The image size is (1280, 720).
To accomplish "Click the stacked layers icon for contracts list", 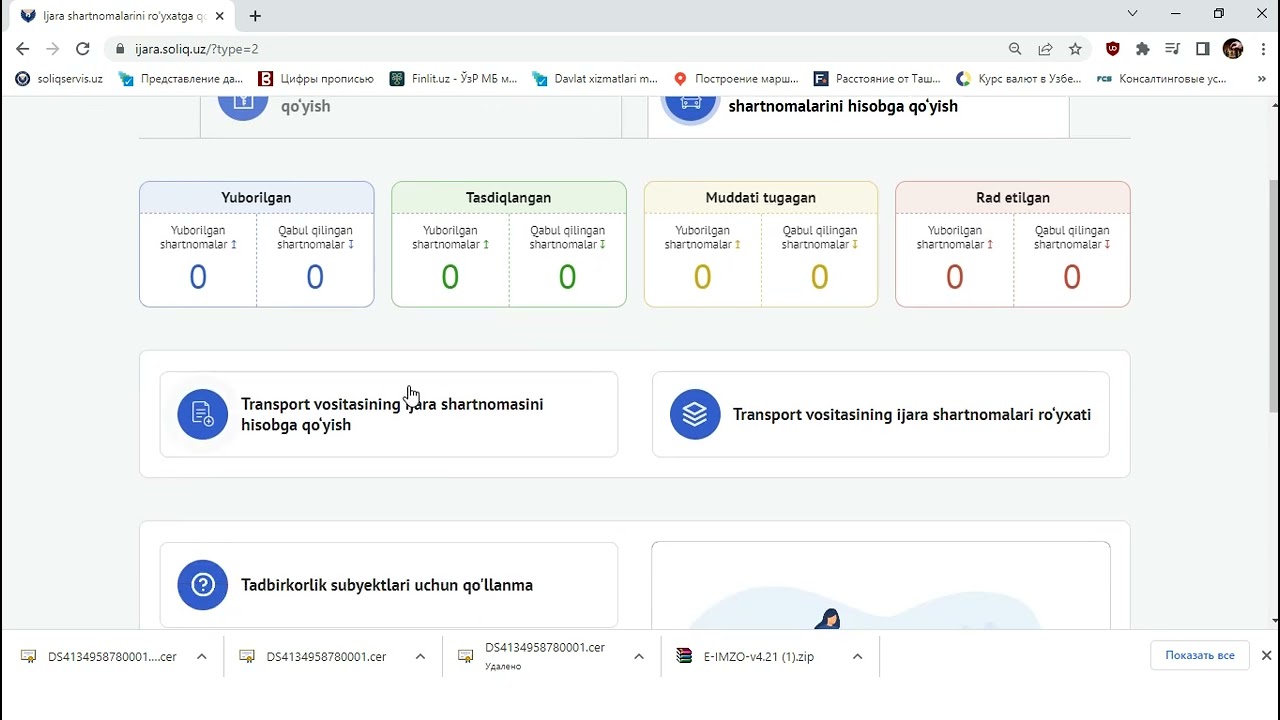I will [x=695, y=414].
